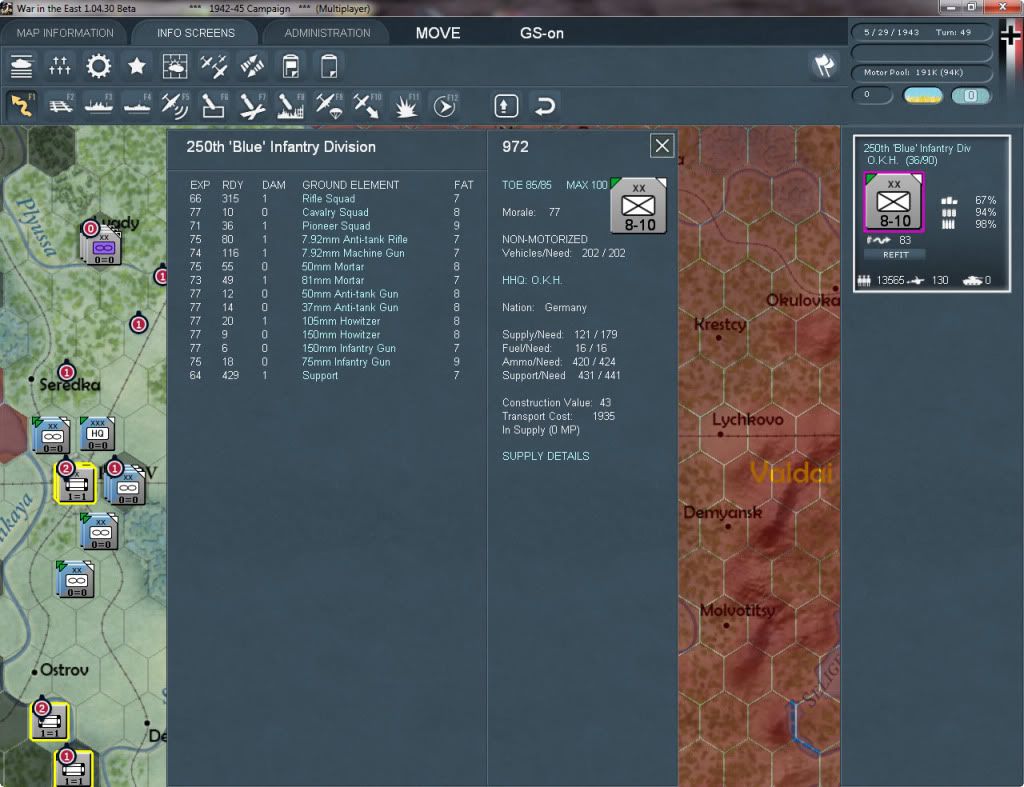Select the F2 rail movement mode icon
The image size is (1024, 787).
(x=61, y=105)
